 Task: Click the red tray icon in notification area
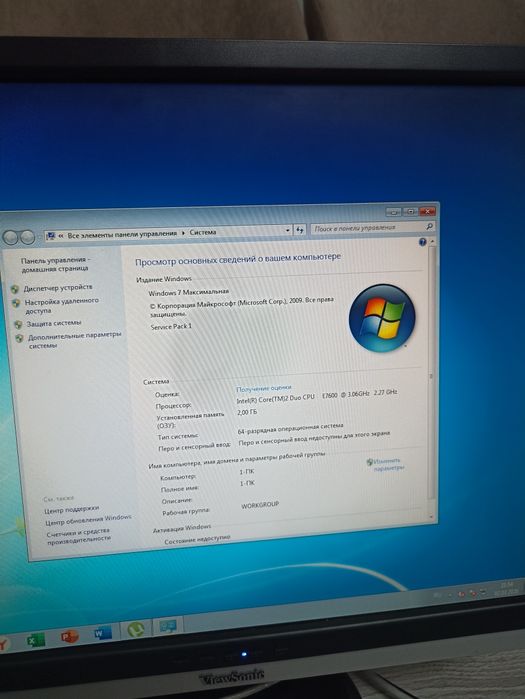pos(461,594)
